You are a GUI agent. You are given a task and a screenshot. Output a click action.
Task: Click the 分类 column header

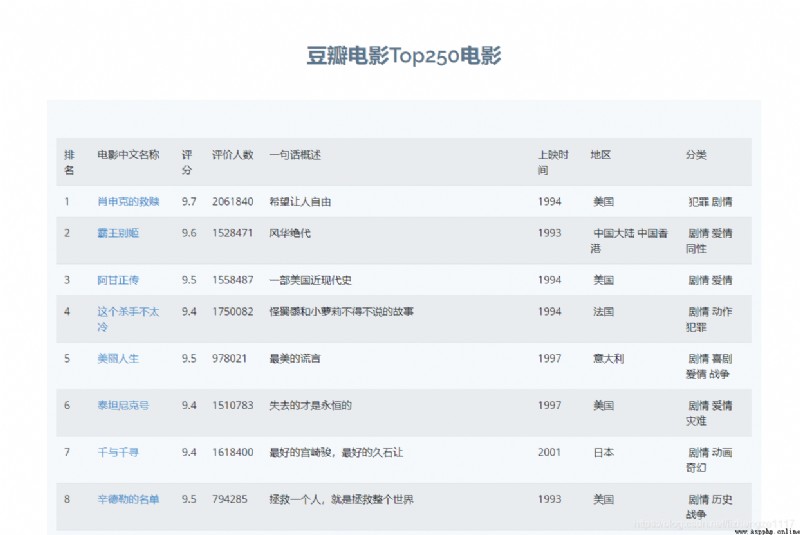696,155
